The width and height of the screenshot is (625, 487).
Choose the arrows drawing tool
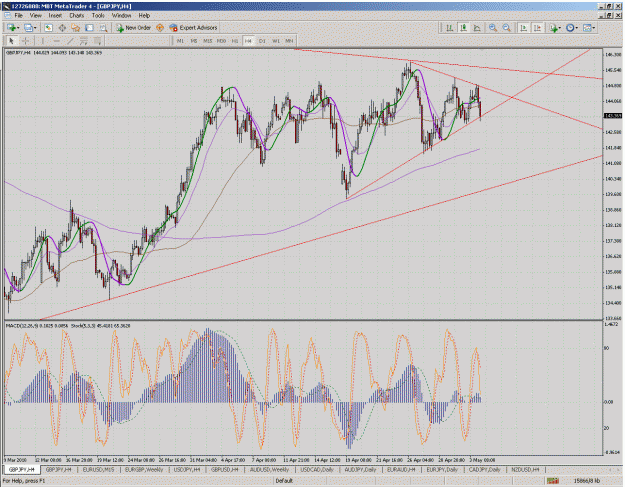coord(97,41)
